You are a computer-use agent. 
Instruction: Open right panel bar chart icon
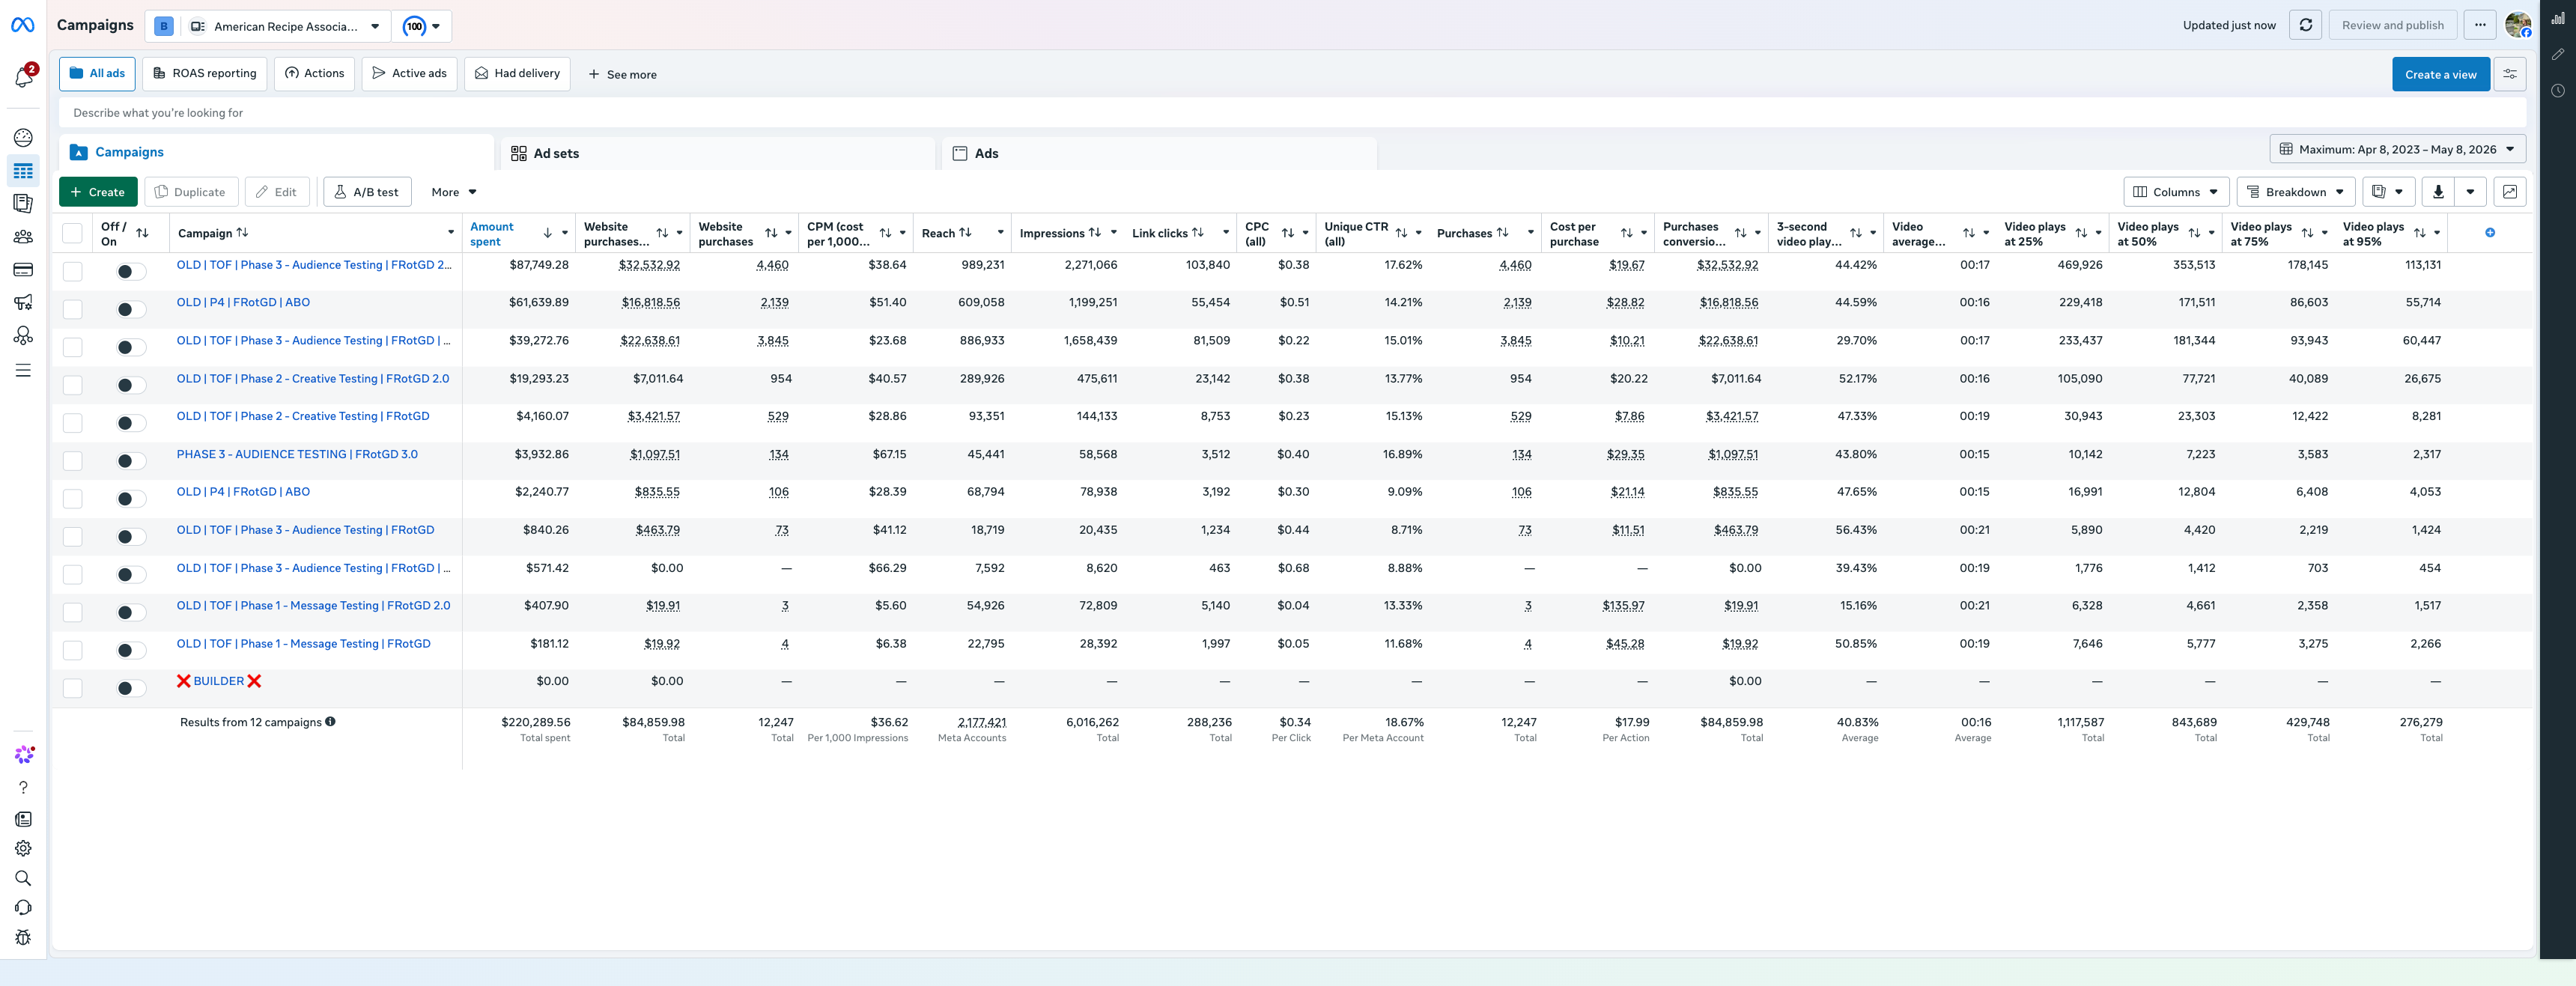point(2558,18)
